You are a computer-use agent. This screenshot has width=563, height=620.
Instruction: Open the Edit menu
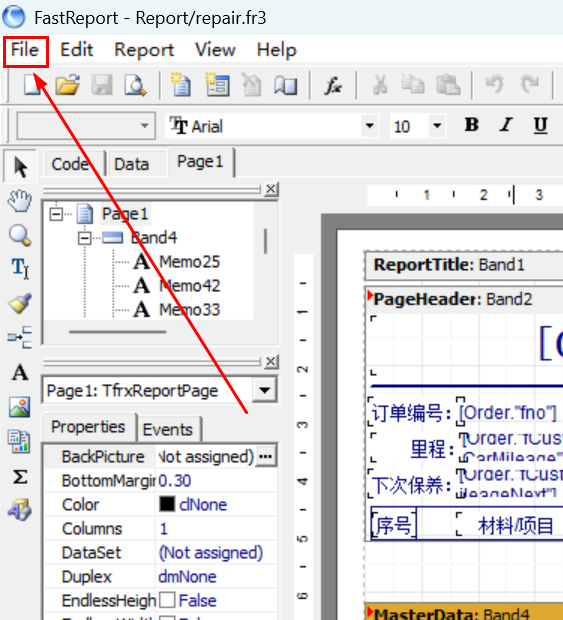pos(76,50)
